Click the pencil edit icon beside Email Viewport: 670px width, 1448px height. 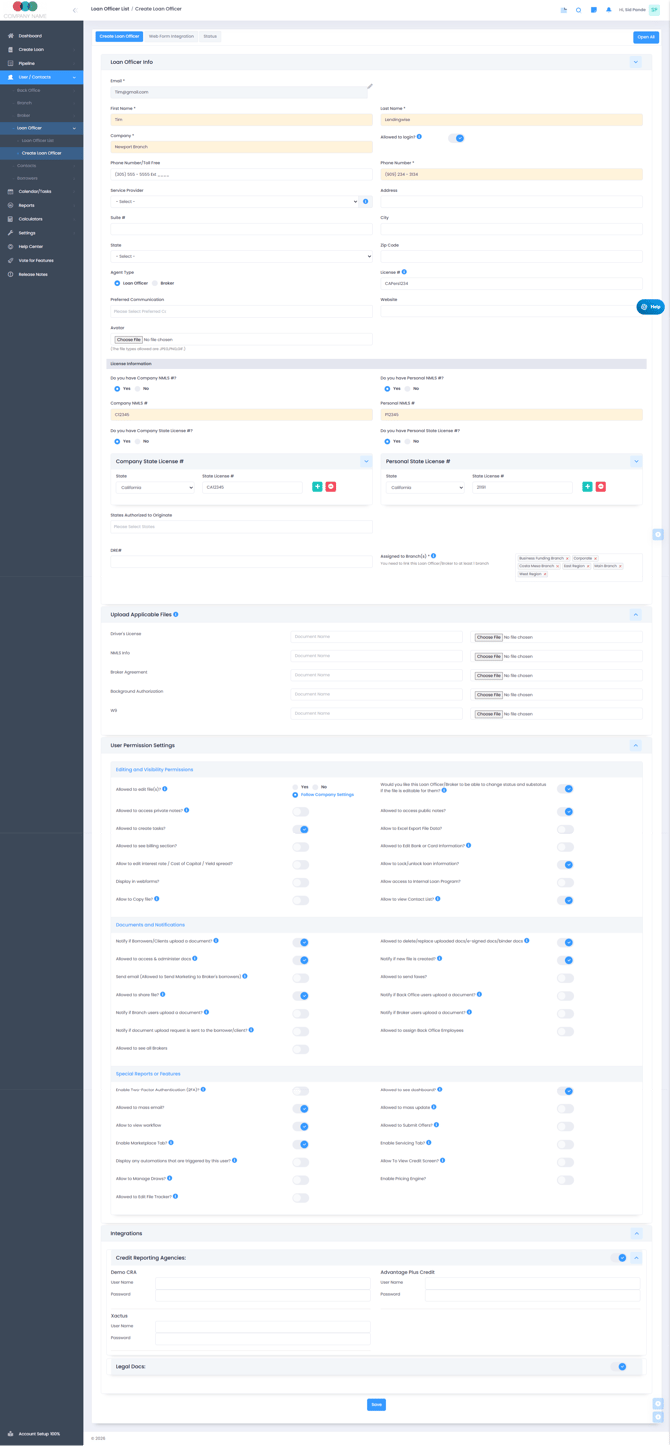pyautogui.click(x=370, y=86)
